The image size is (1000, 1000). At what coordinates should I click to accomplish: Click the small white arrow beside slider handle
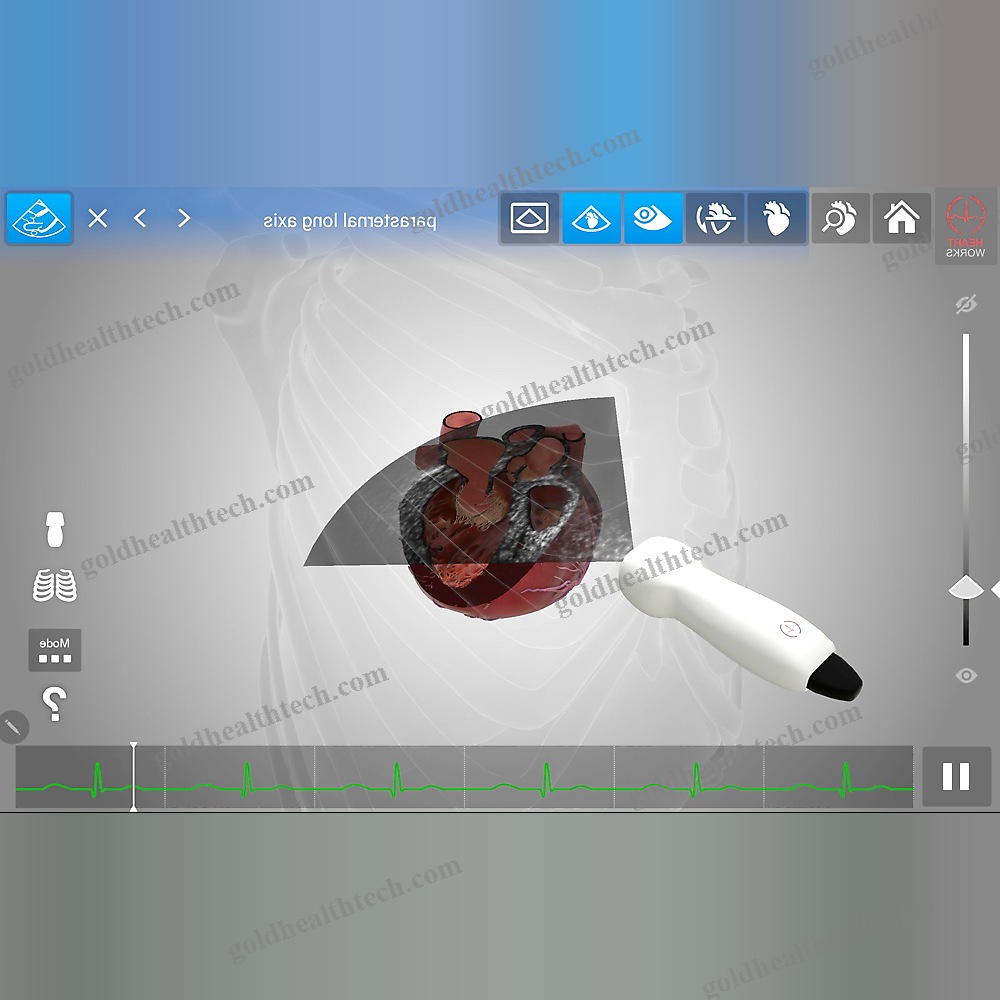point(995,590)
